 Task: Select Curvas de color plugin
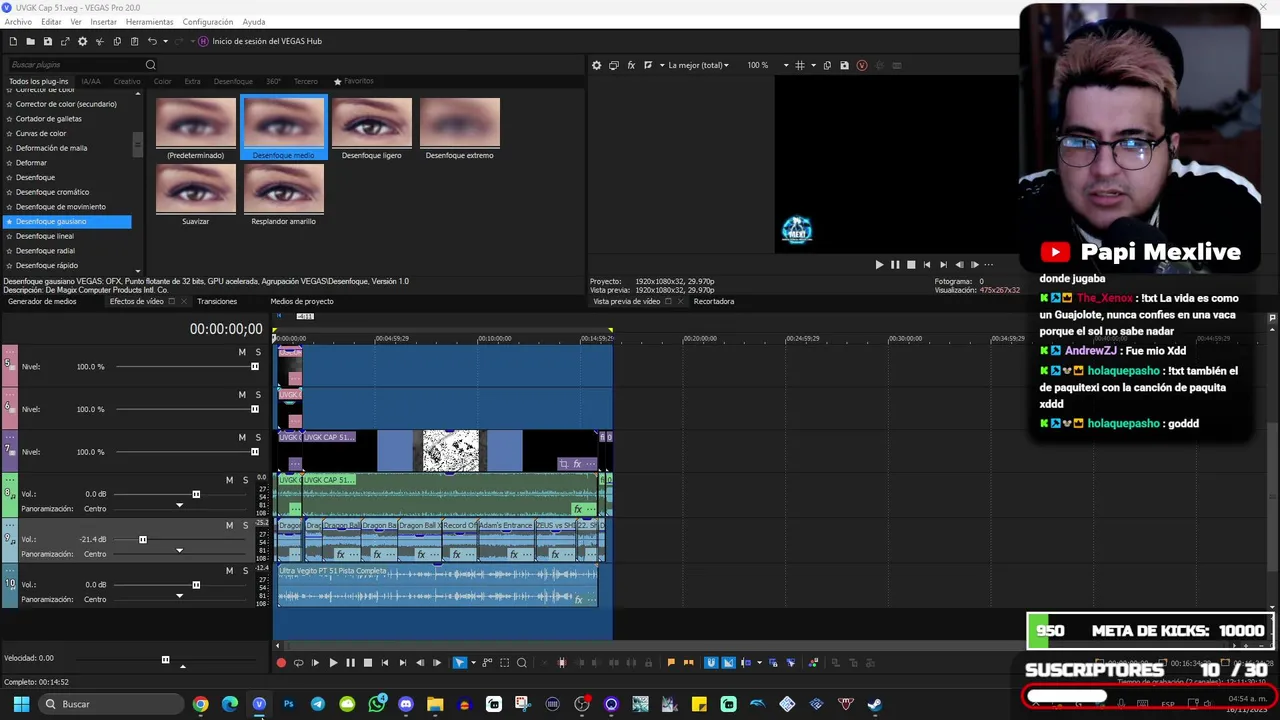click(x=41, y=133)
